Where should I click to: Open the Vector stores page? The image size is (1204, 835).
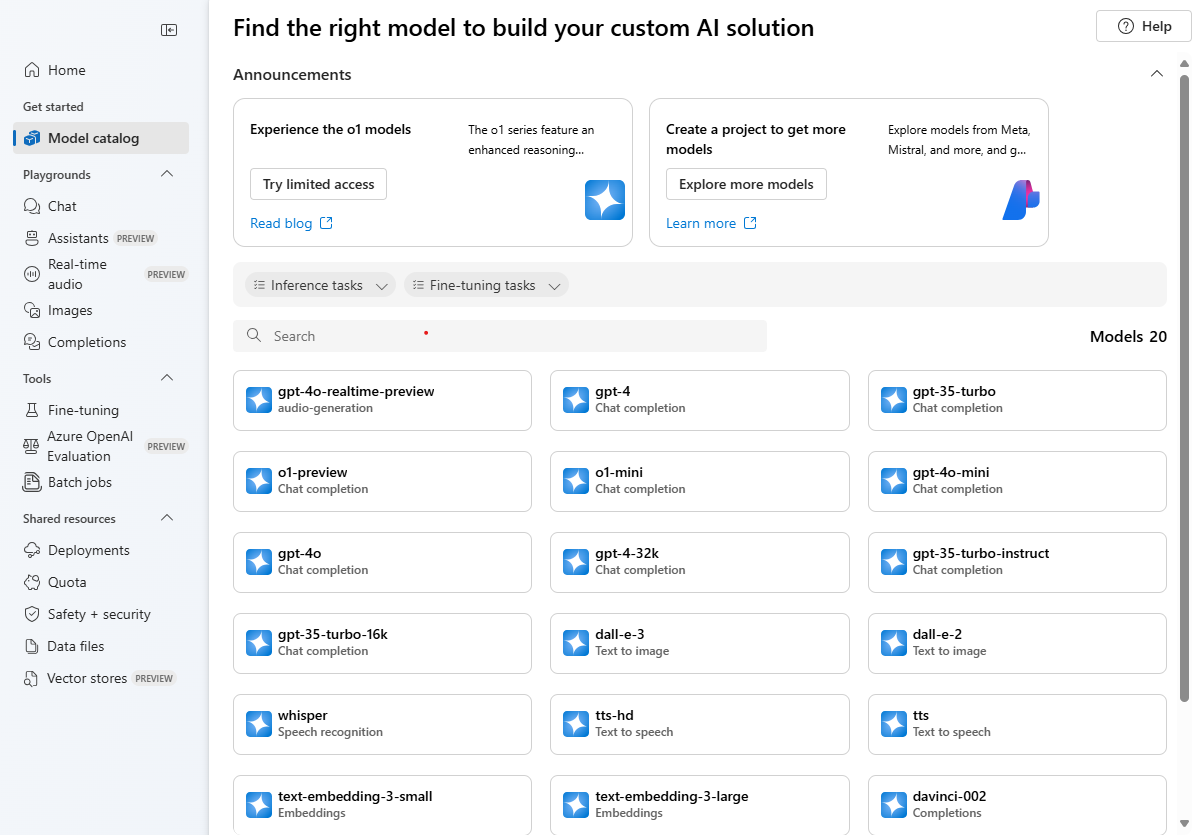(101, 678)
